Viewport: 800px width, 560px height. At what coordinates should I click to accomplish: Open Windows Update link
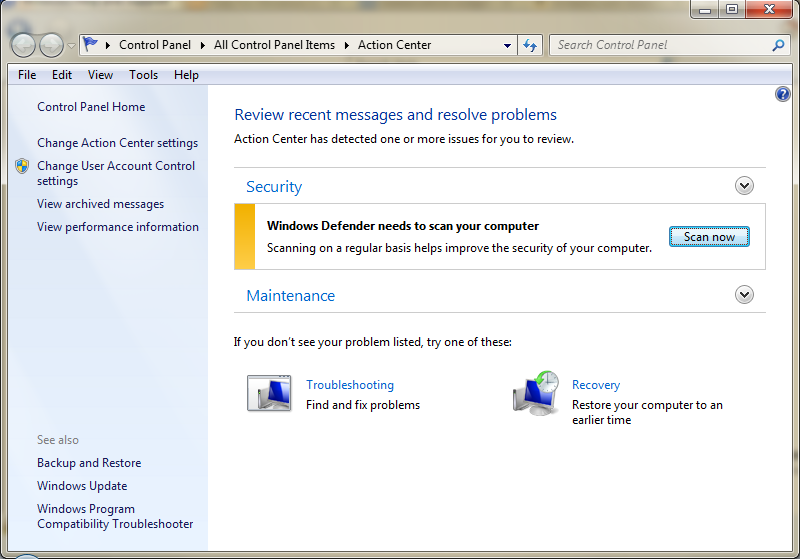click(x=82, y=486)
